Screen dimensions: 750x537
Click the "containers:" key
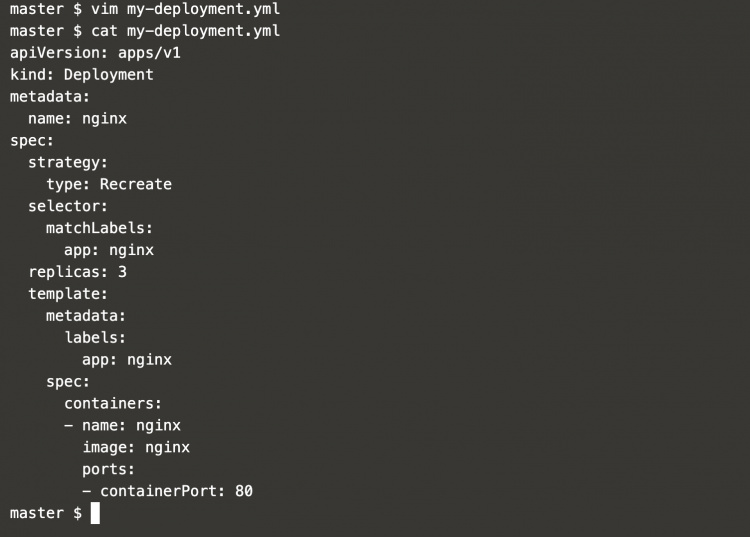pos(113,403)
